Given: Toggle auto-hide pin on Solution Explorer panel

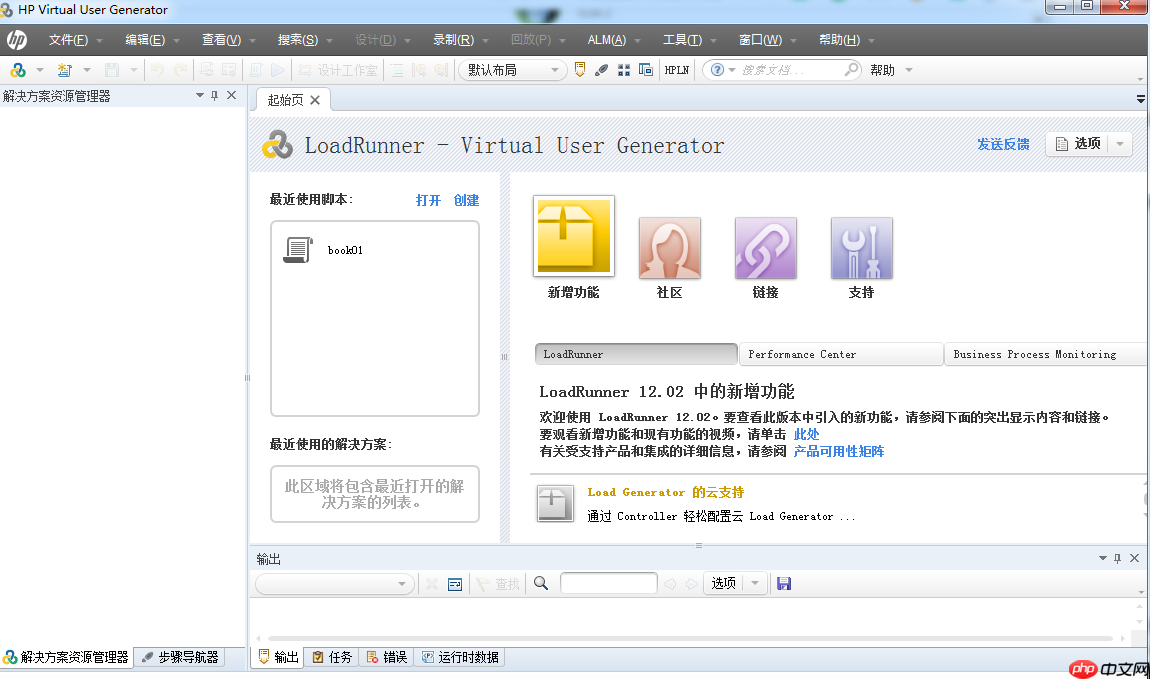Looking at the screenshot, I should click(214, 96).
